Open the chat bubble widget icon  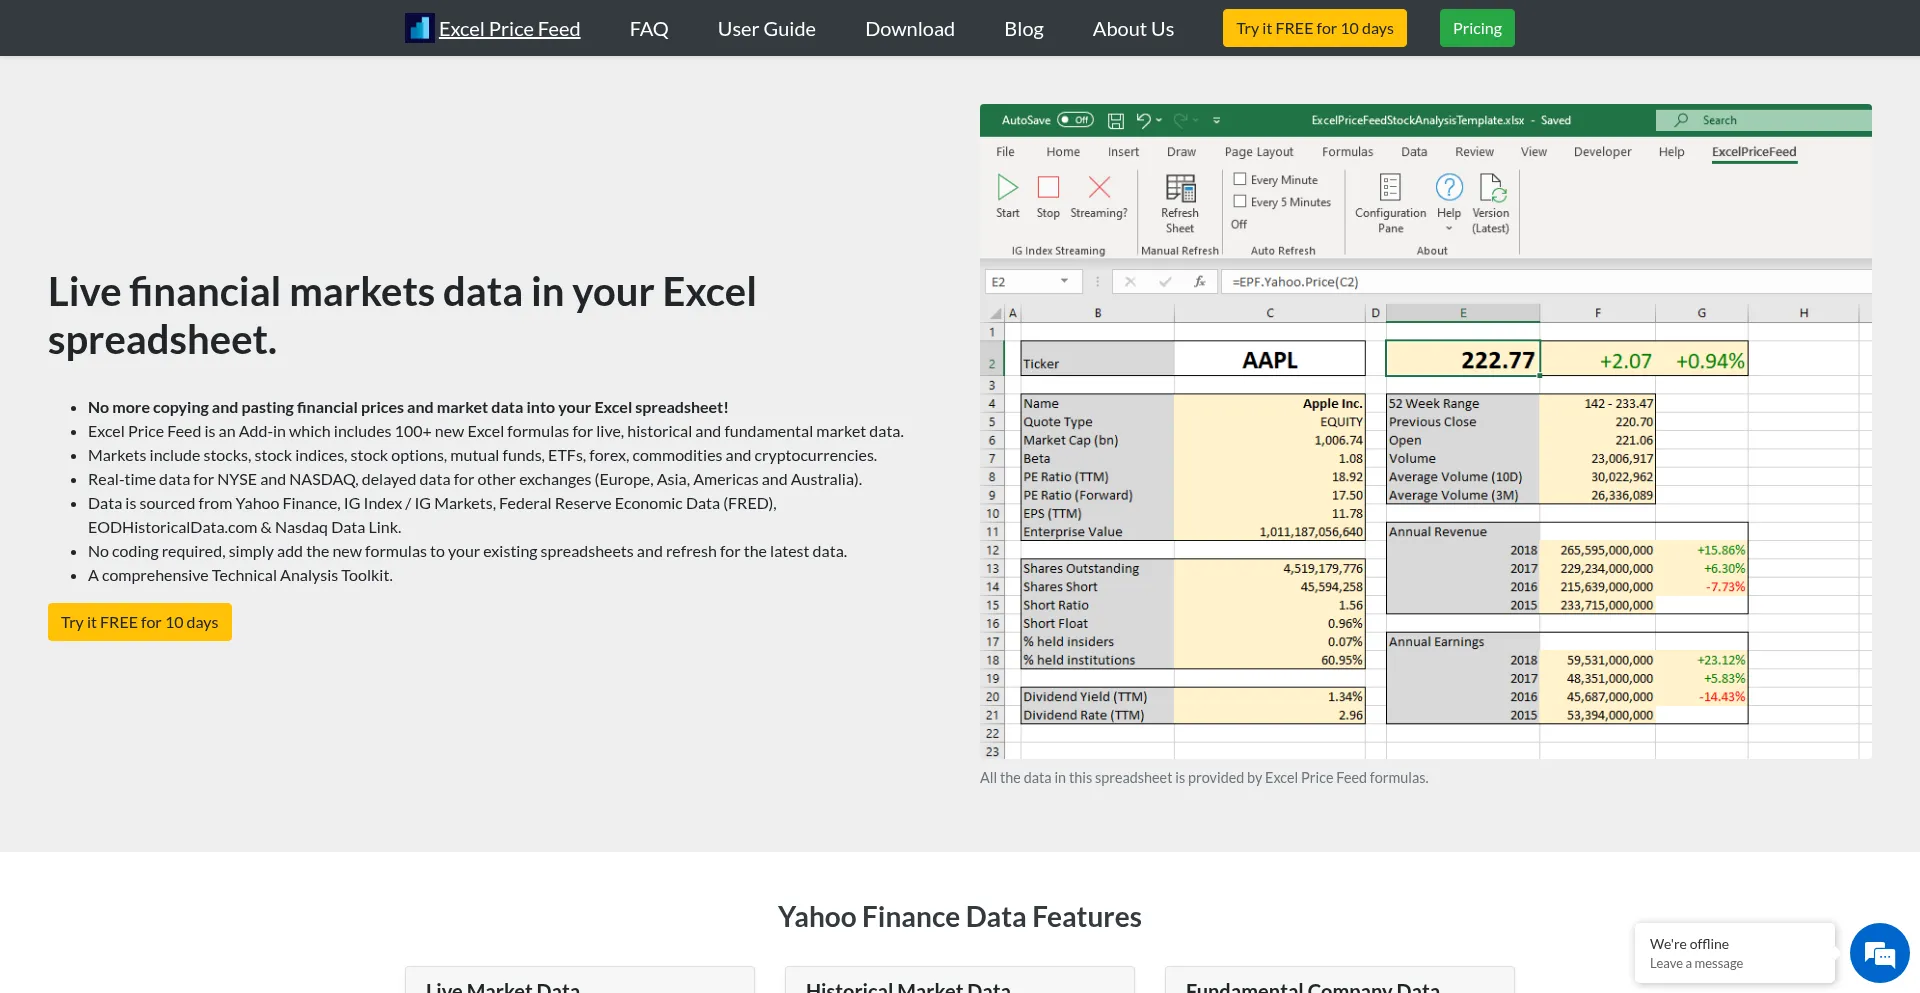point(1879,953)
